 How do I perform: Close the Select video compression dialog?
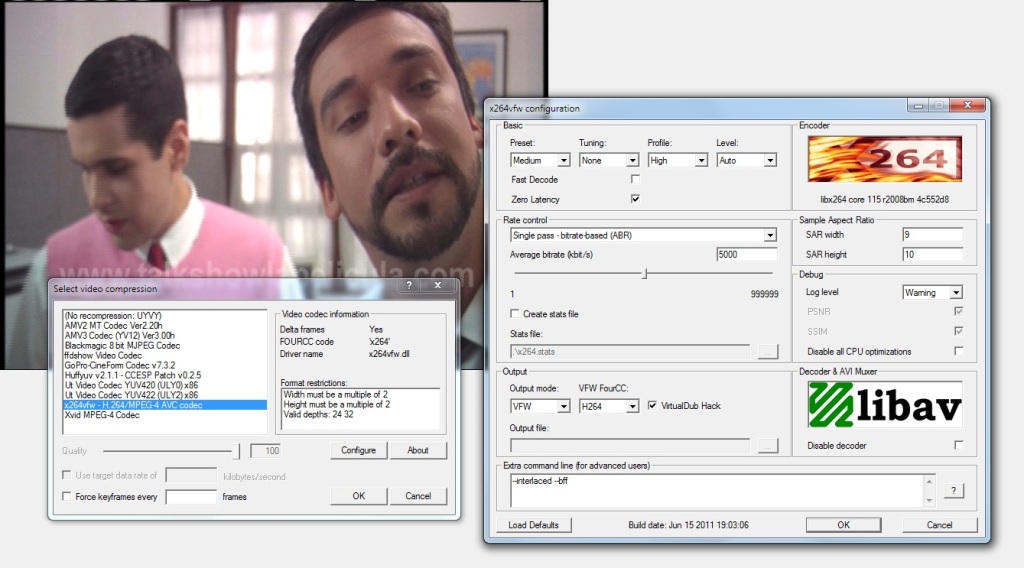click(438, 285)
